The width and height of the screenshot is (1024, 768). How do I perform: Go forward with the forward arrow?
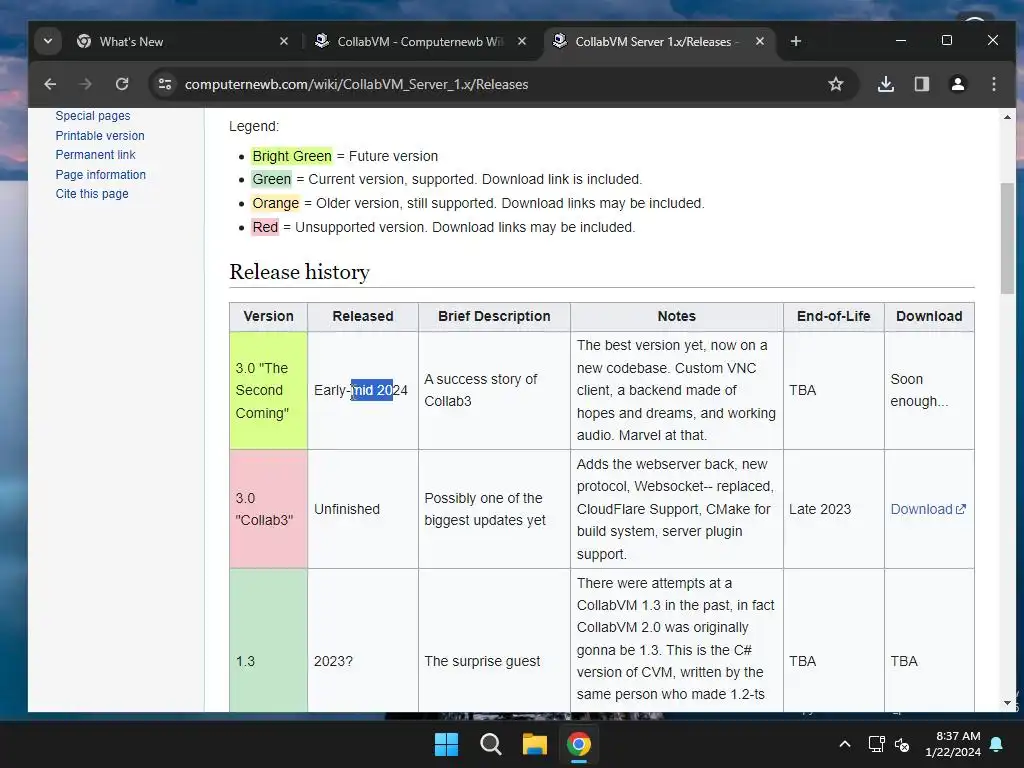86,84
